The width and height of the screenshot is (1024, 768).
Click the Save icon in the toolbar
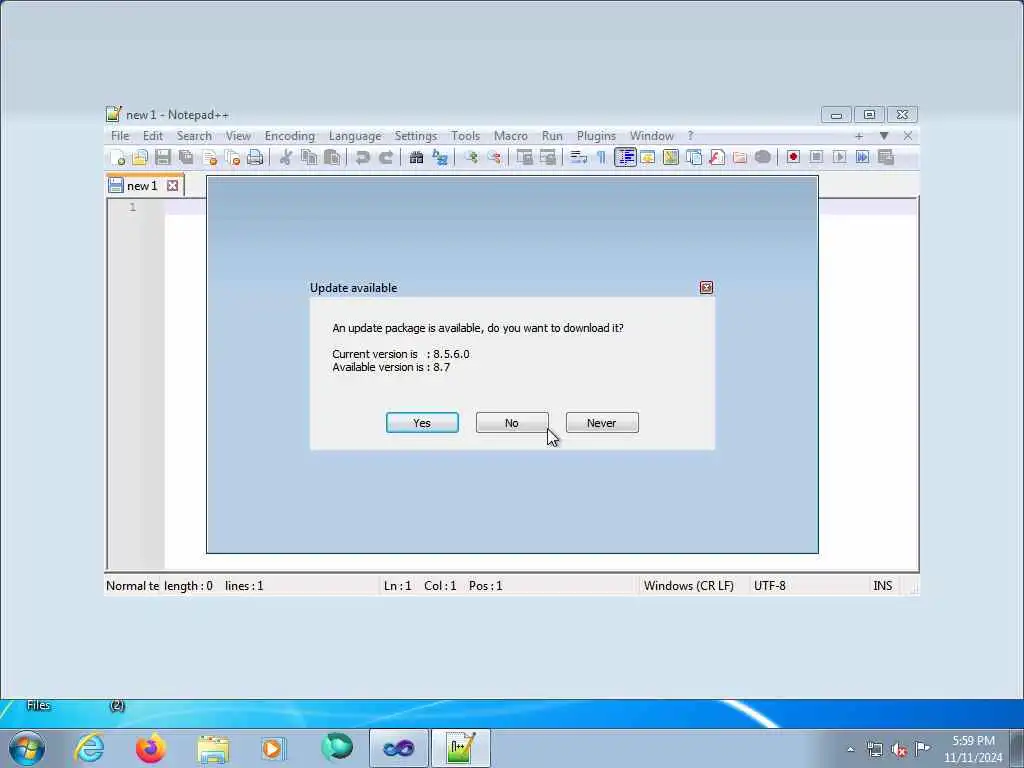point(163,157)
